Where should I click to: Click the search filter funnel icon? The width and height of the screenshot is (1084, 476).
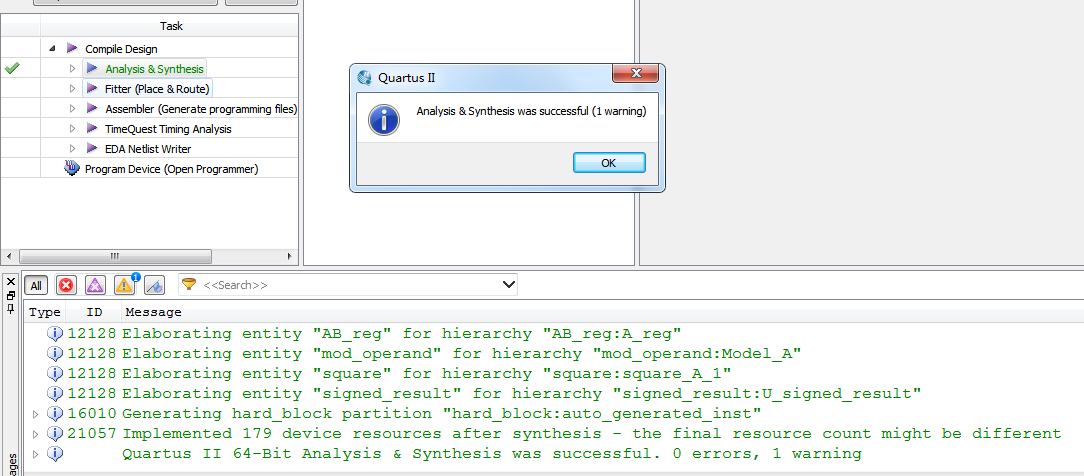189,284
